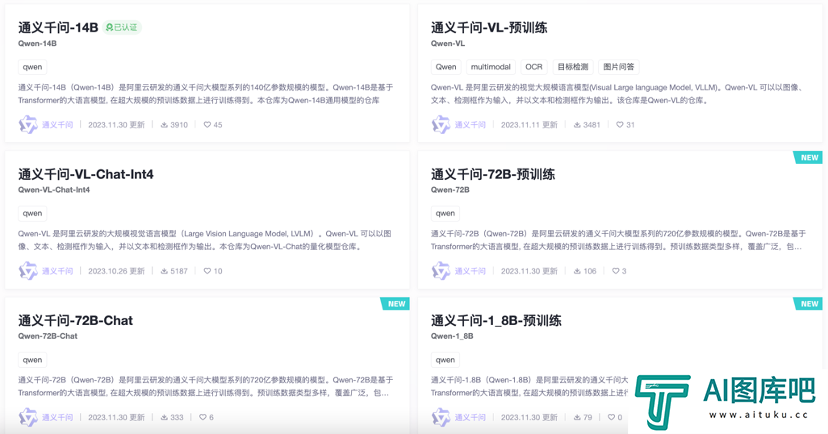
Task: Click 通义千问 avatar on Qwen-14B card
Action: (28, 125)
